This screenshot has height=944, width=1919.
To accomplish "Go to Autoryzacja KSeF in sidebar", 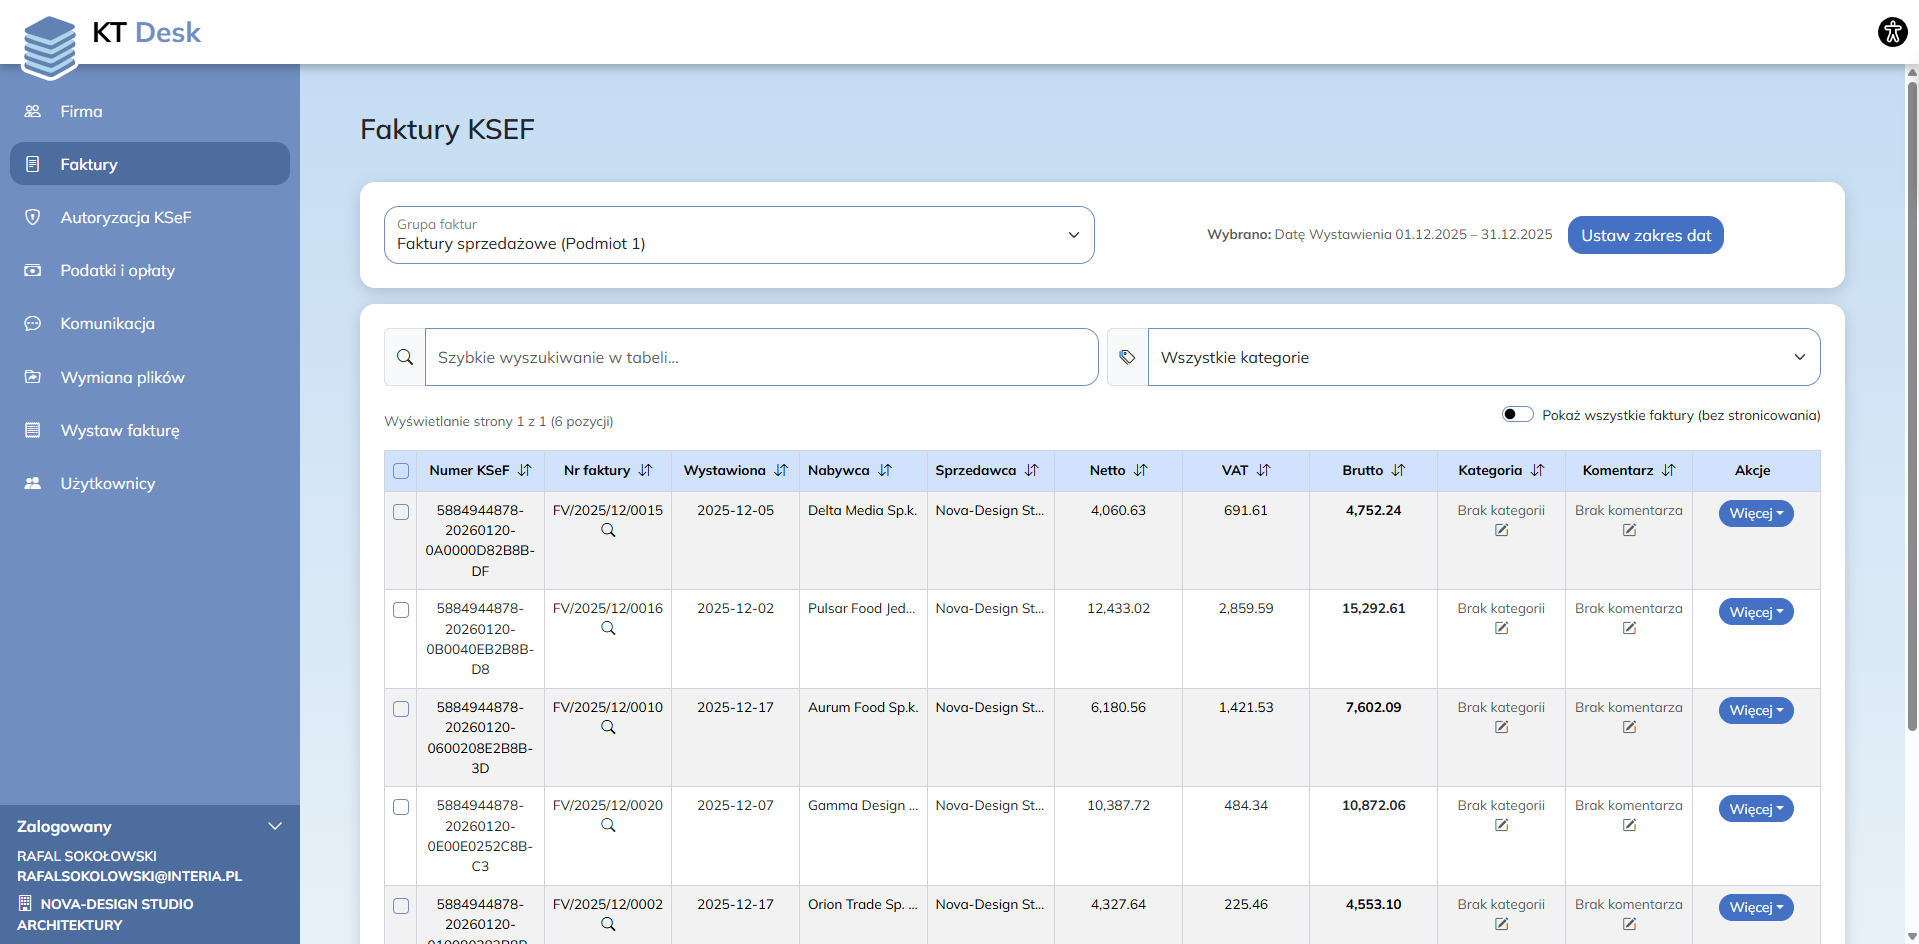I will tap(125, 218).
